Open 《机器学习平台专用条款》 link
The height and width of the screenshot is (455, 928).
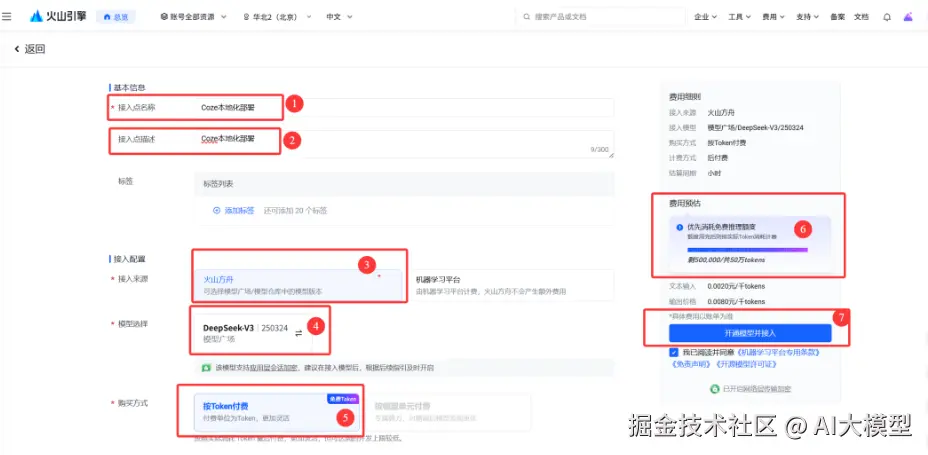(x=779, y=352)
